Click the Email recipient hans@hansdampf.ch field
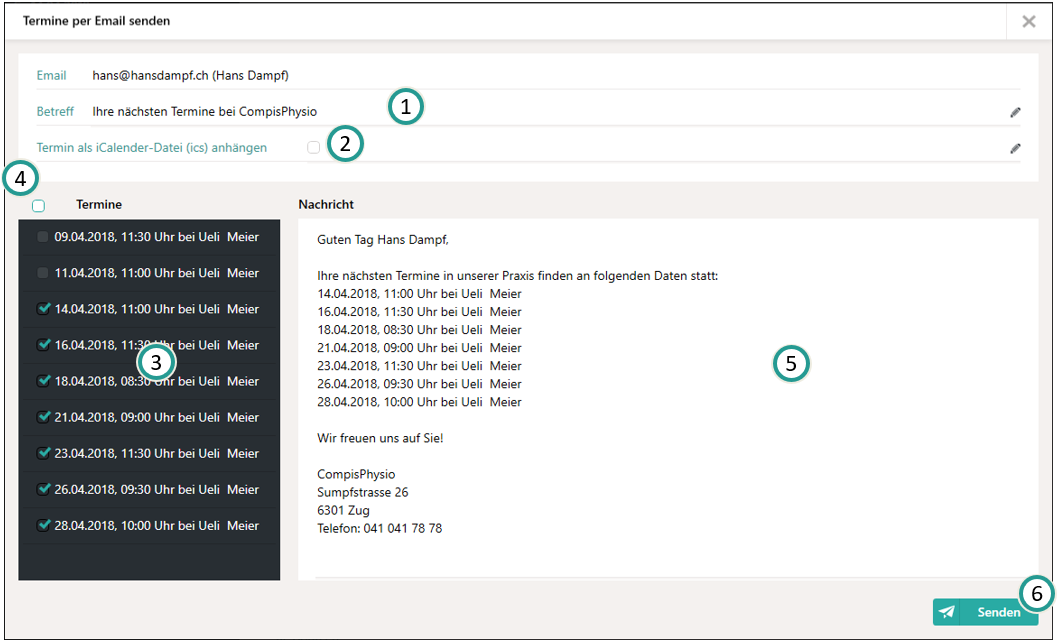This screenshot has width=1057, height=640. (555, 76)
